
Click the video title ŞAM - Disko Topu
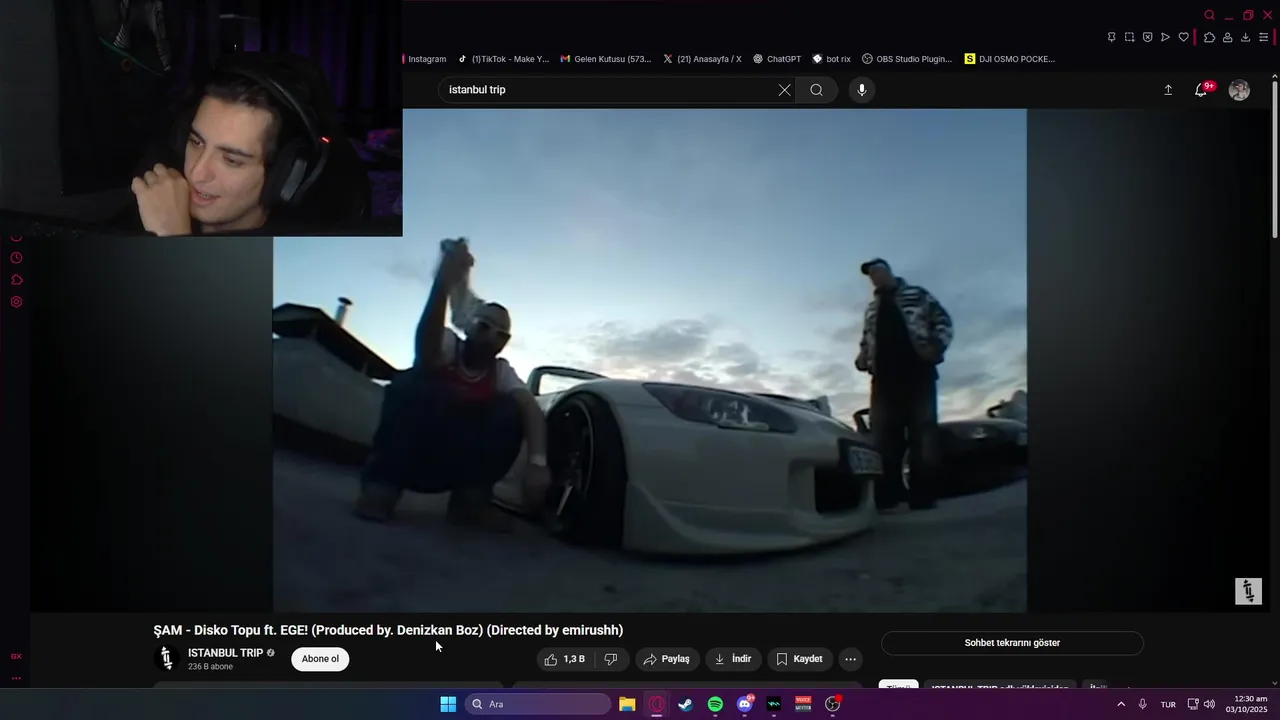coord(388,630)
